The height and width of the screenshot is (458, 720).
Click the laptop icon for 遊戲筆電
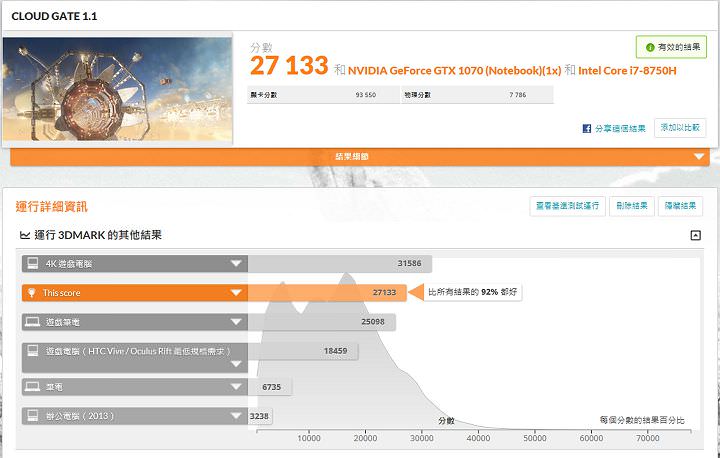tap(32, 322)
